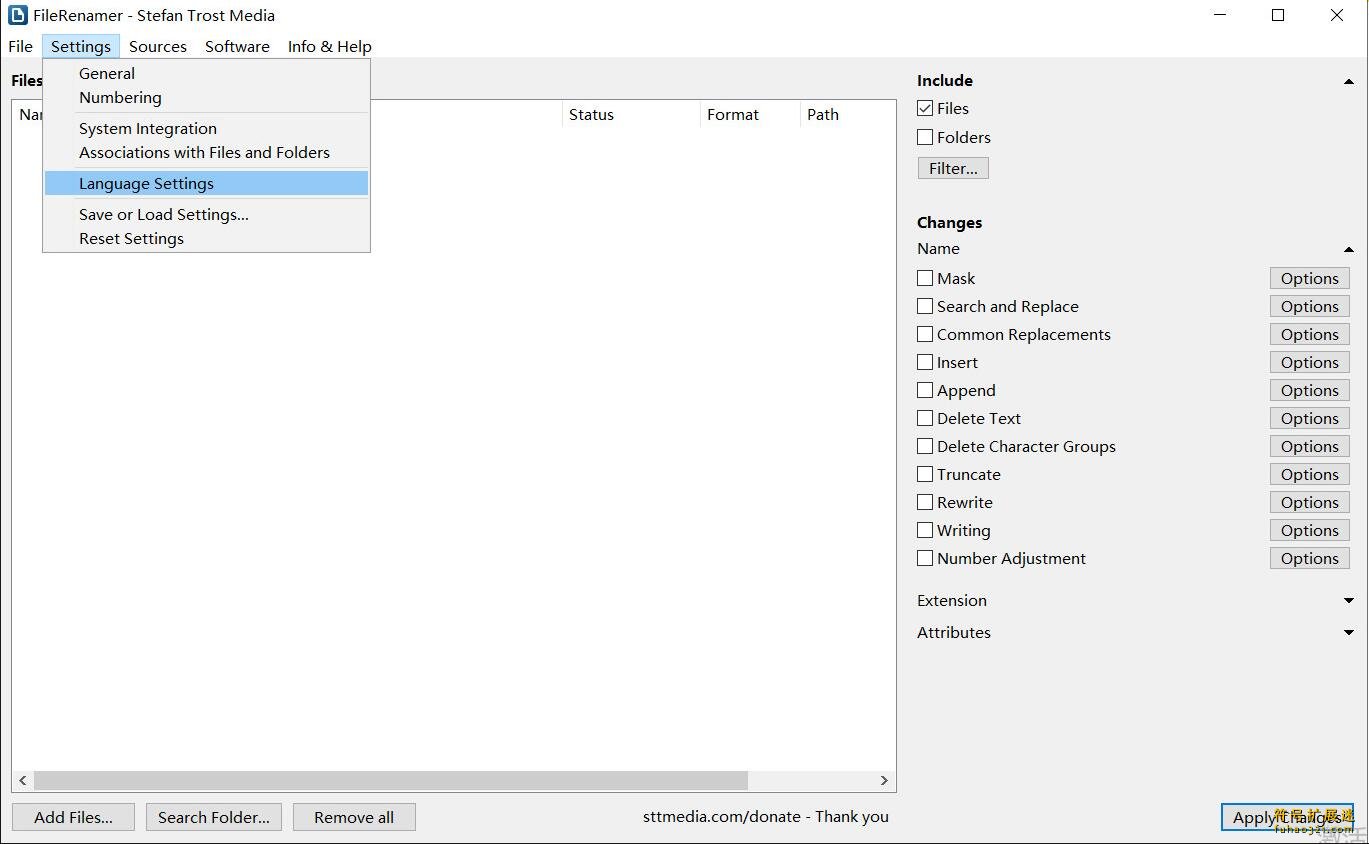1369x844 pixels.
Task: Click the FileRenamer app icon in title bar
Action: click(x=17, y=15)
